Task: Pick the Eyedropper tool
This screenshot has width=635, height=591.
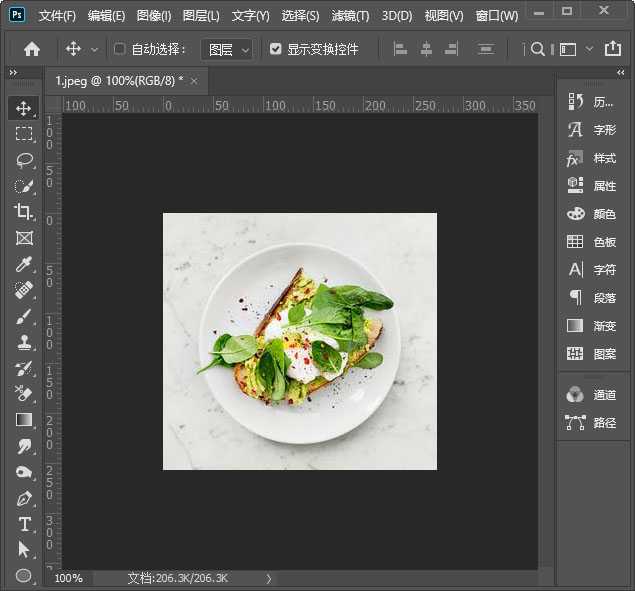Action: (x=24, y=264)
